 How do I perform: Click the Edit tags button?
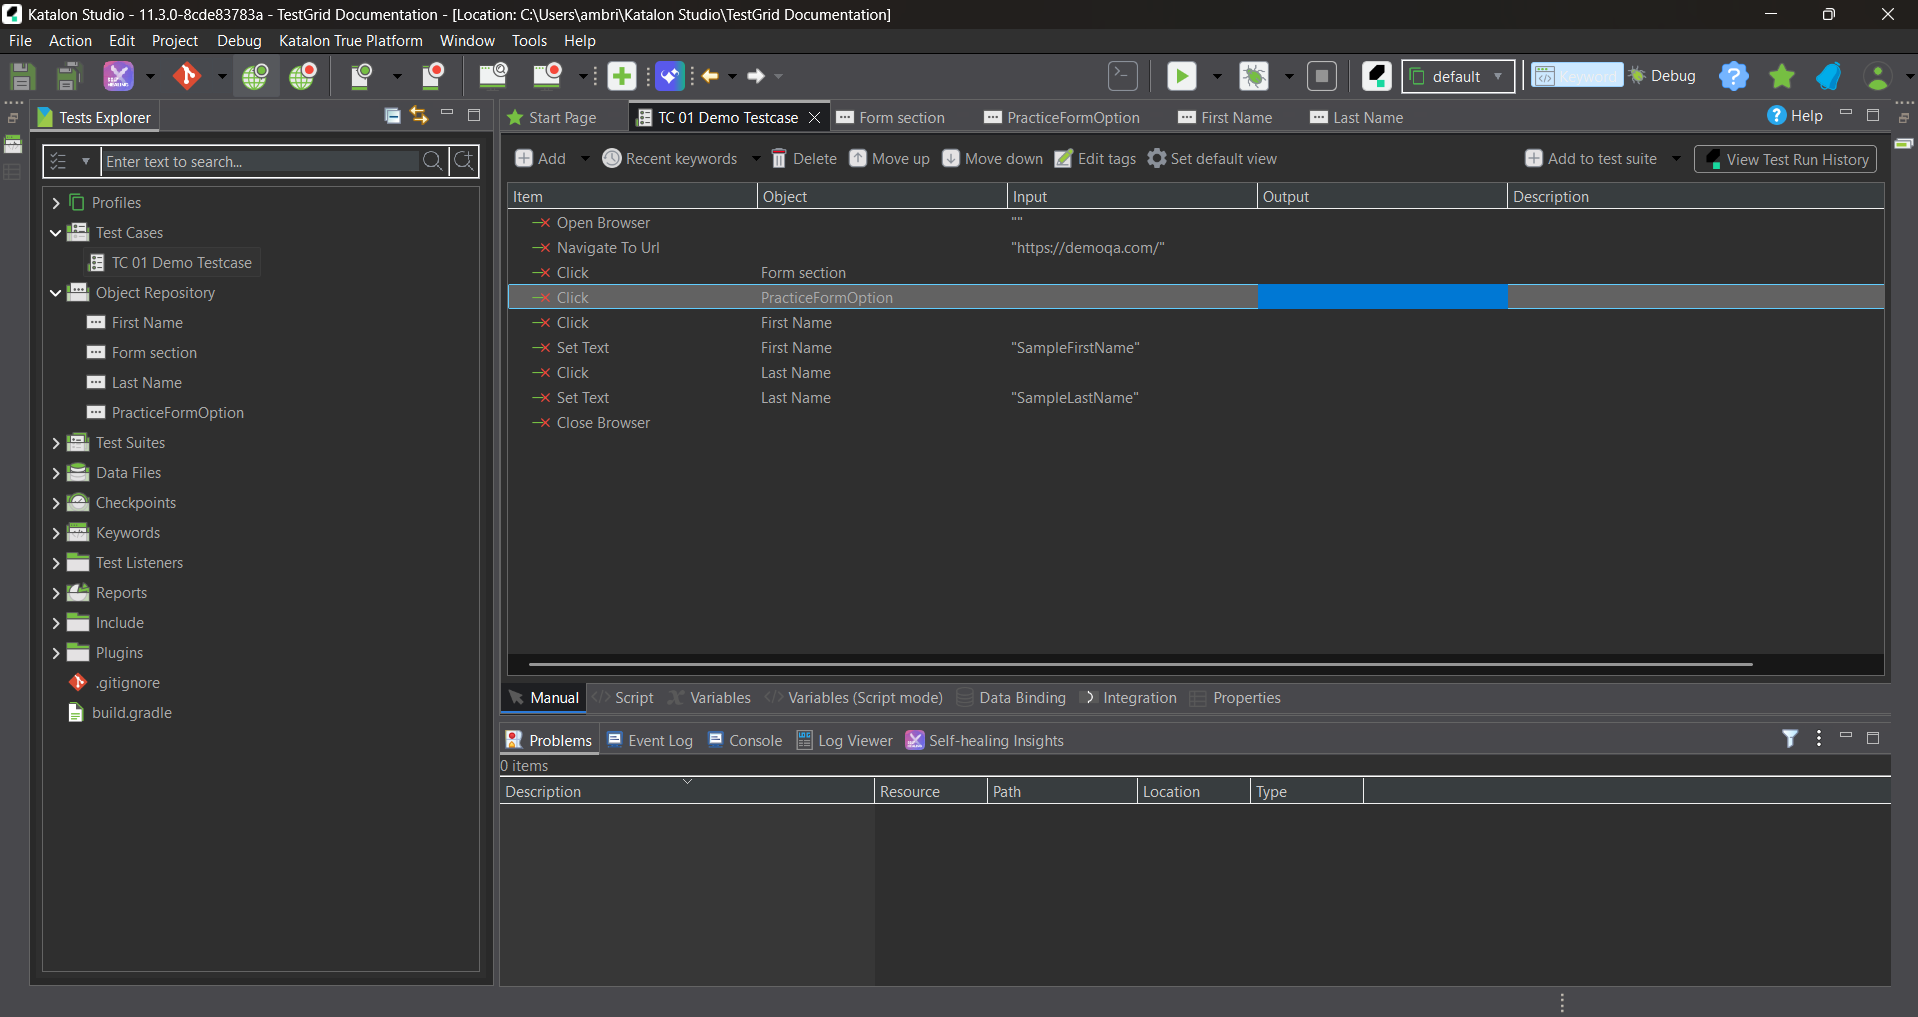pos(1095,159)
